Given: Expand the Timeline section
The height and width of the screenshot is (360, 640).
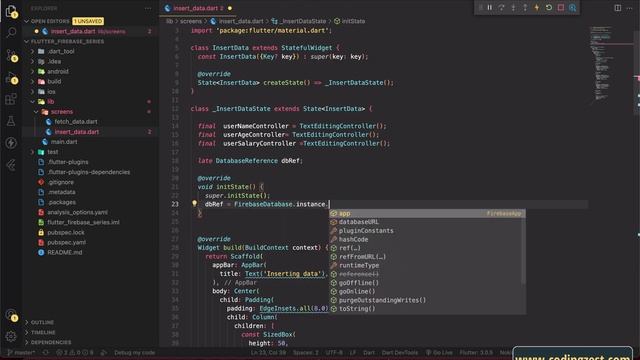Looking at the screenshot, I should (x=90, y=332).
